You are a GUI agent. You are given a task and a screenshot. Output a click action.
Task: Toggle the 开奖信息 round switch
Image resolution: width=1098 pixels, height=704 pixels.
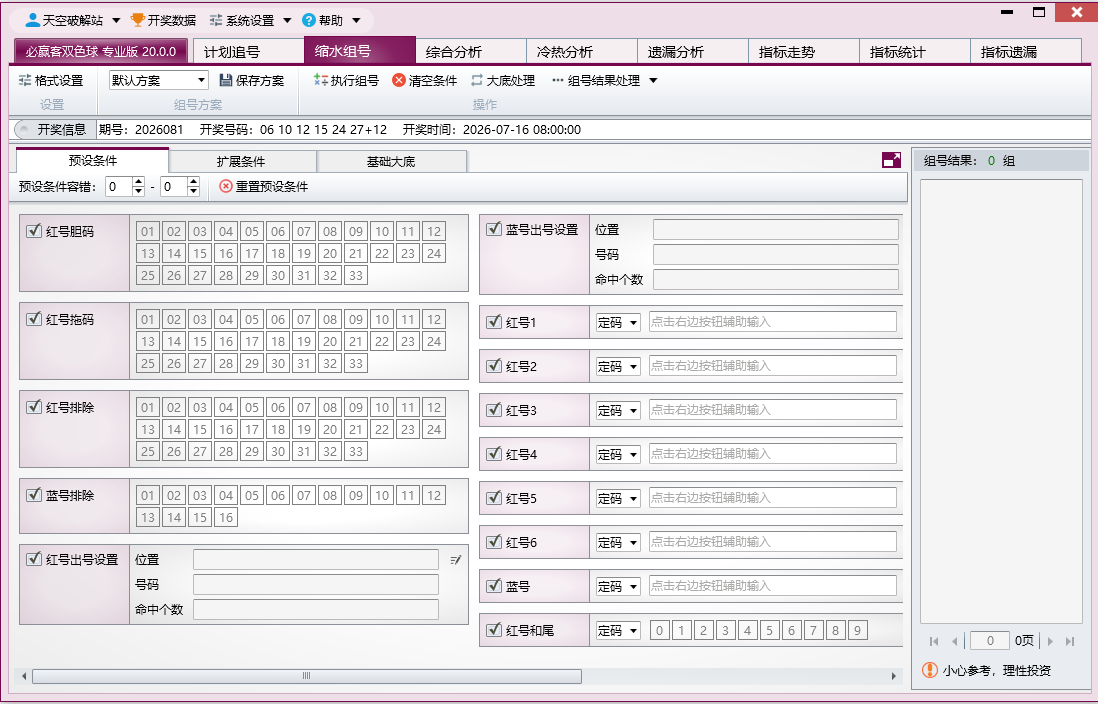pos(23,130)
